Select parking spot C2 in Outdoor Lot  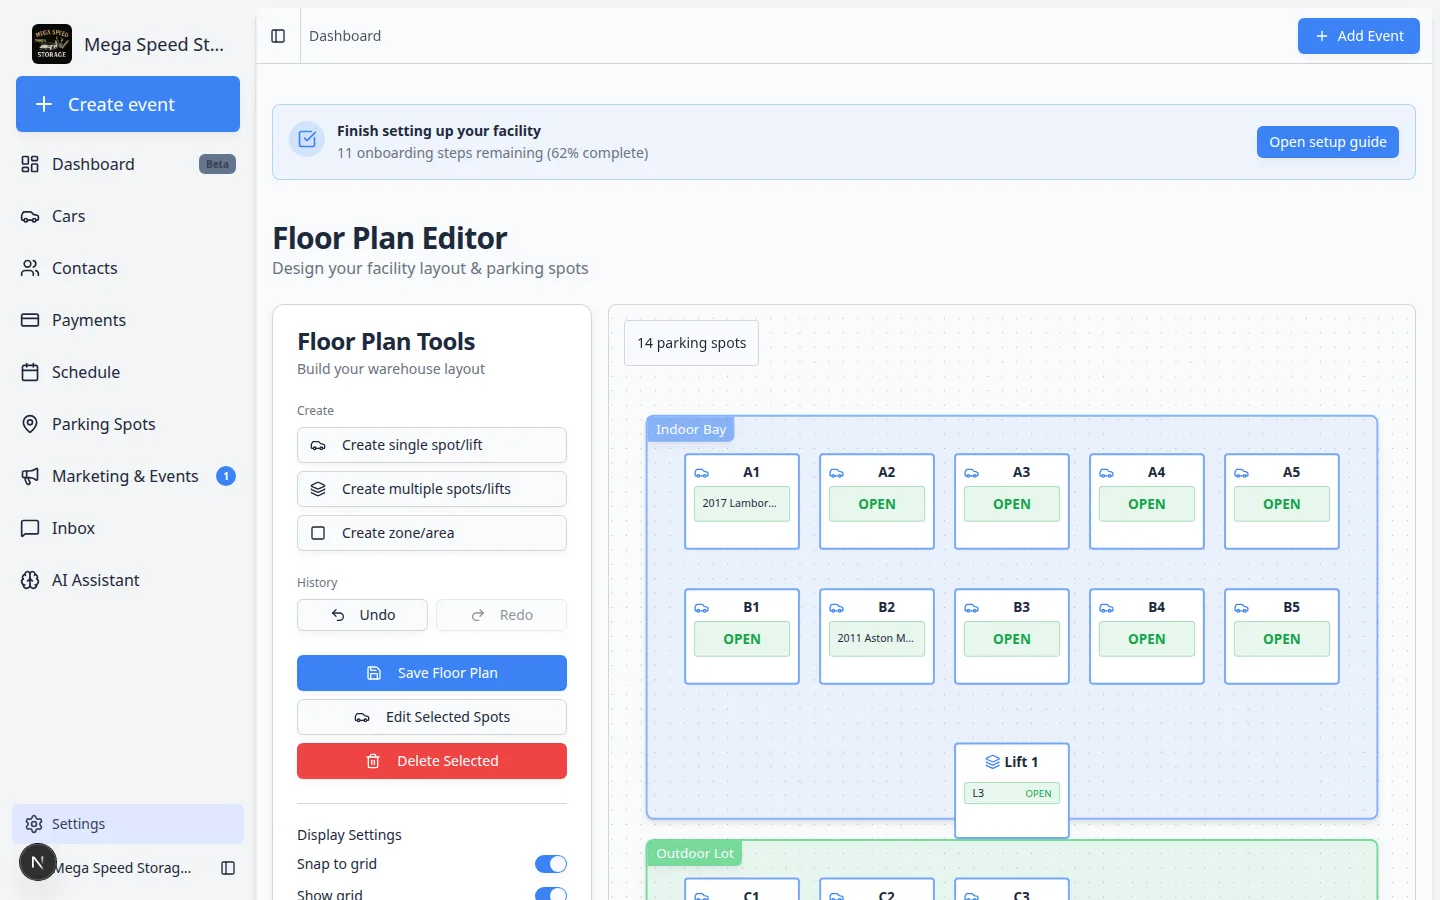click(x=877, y=889)
